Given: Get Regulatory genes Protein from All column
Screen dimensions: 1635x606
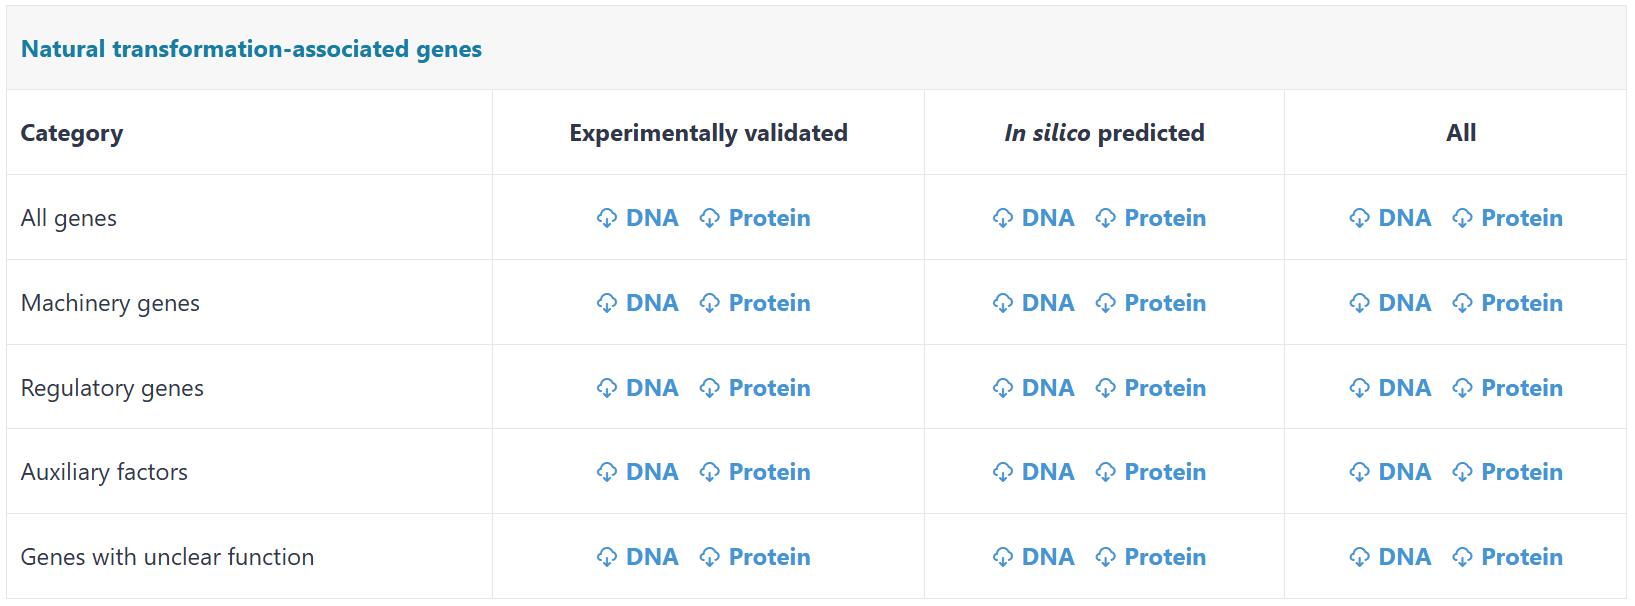Looking at the screenshot, I should [1521, 388].
